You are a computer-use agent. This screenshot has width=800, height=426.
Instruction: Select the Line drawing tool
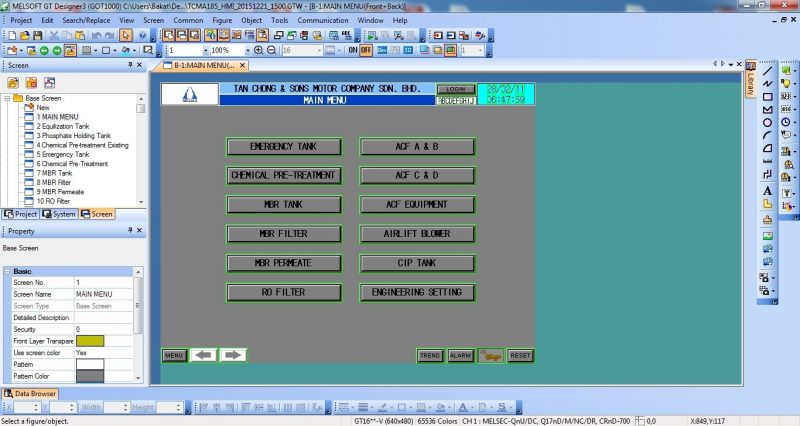click(x=767, y=71)
